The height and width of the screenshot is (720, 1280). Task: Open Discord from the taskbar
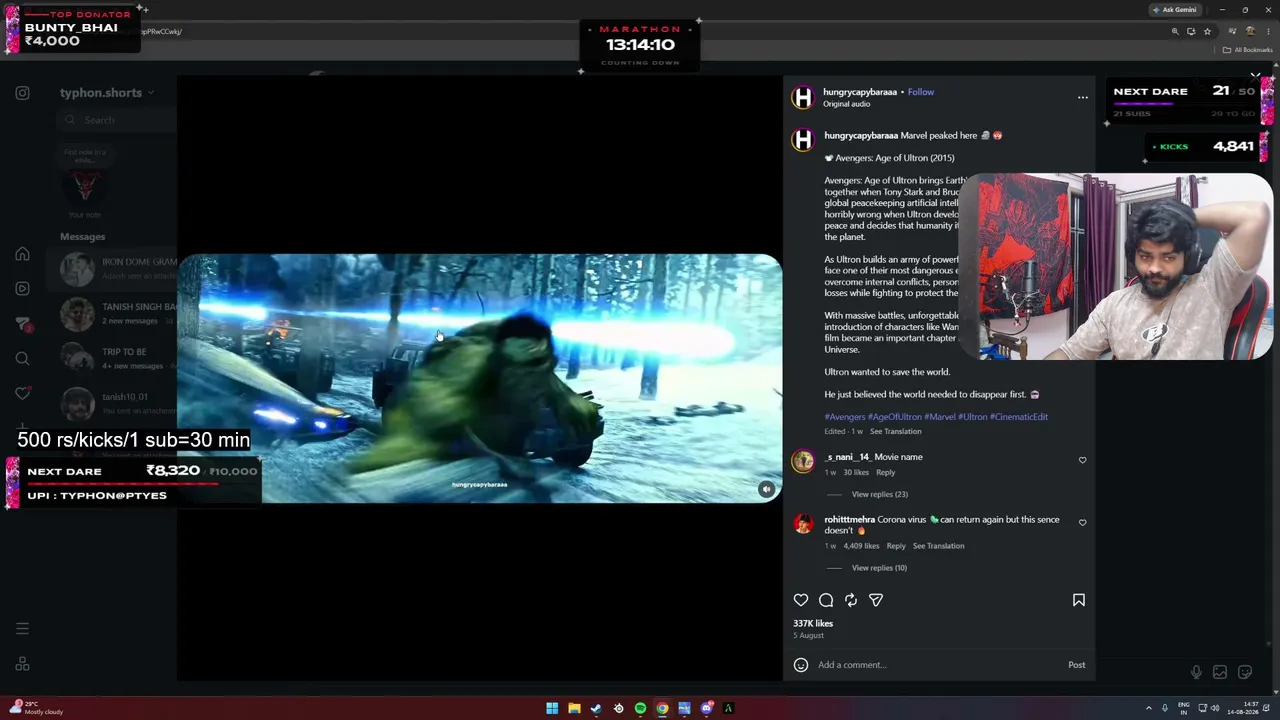tap(706, 708)
